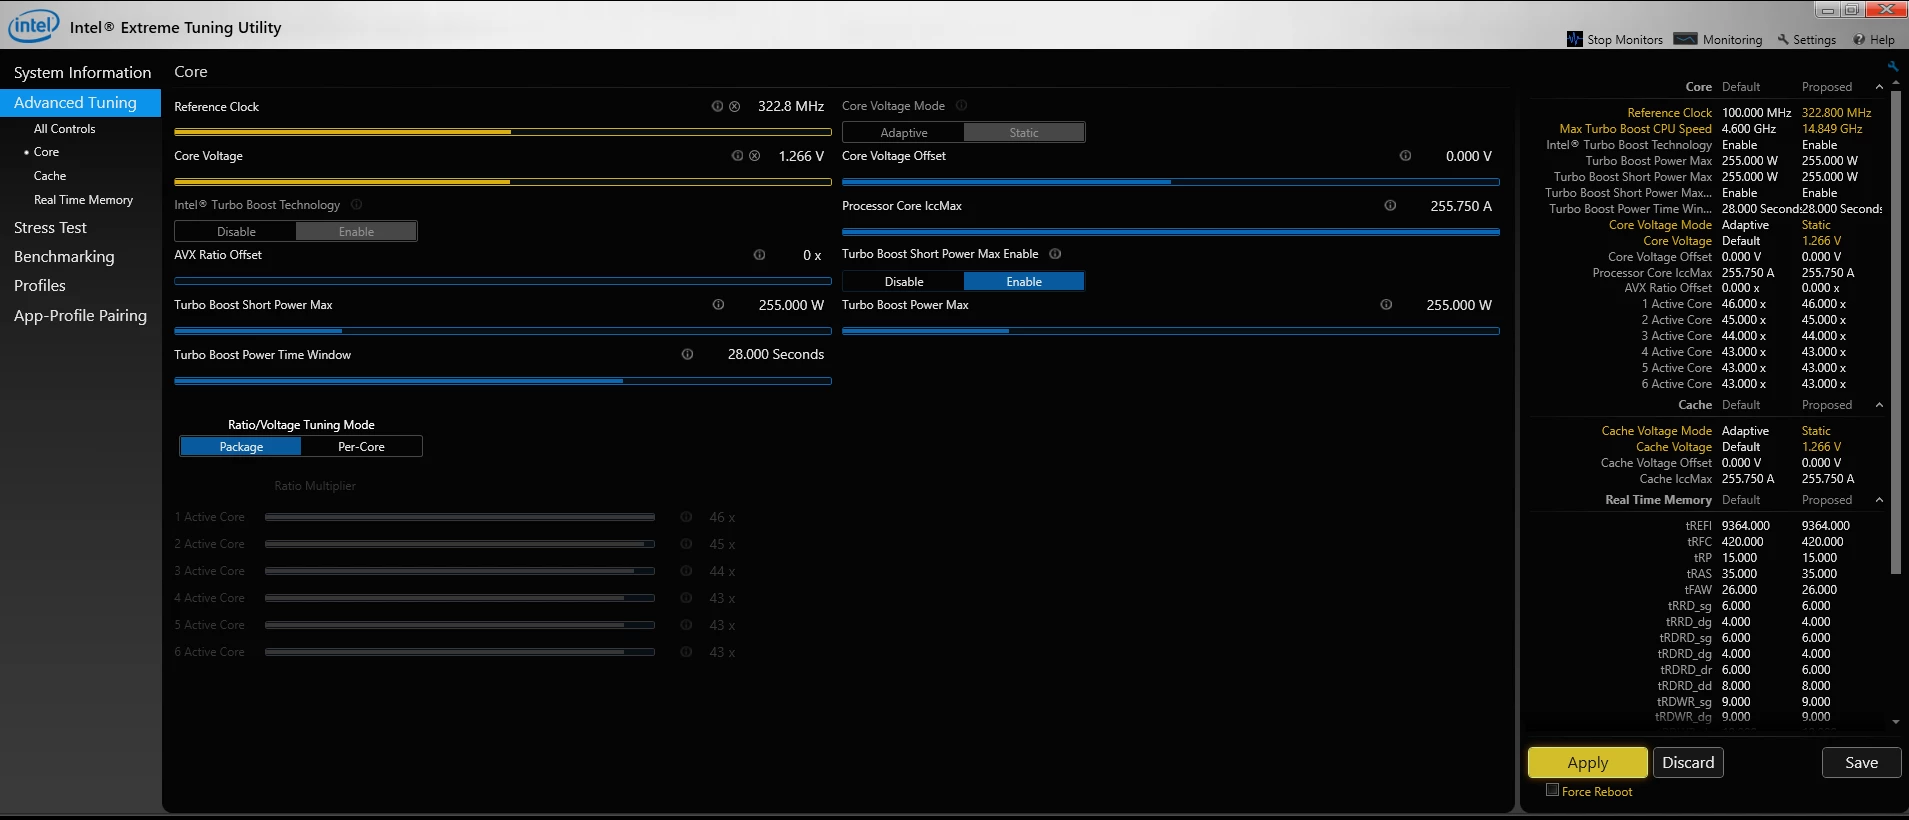Click the scroll-down arrow in summary panel
Screen dimensions: 1909x820
(1896, 722)
